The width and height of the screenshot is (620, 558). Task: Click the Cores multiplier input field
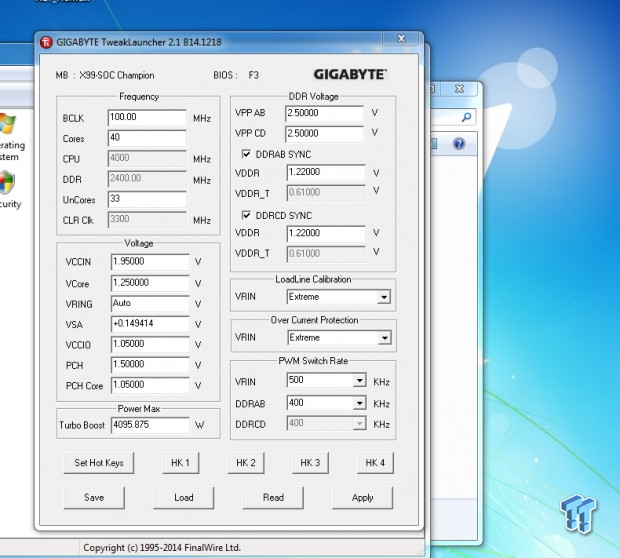(147, 138)
